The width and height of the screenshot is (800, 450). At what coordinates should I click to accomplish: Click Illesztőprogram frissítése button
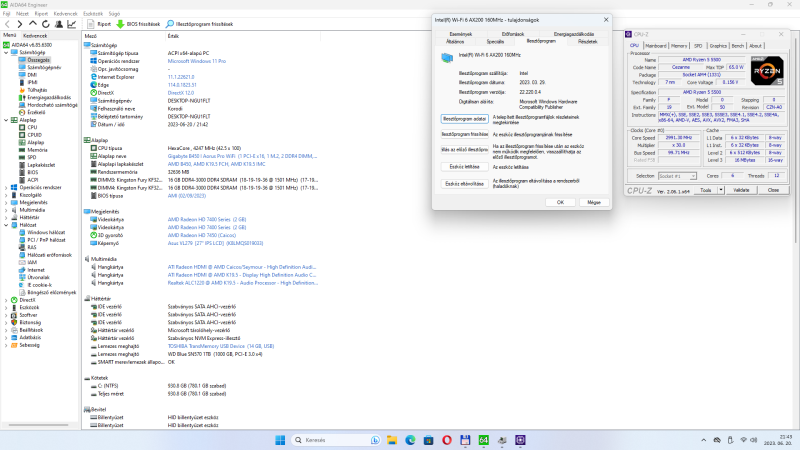[x=464, y=134]
